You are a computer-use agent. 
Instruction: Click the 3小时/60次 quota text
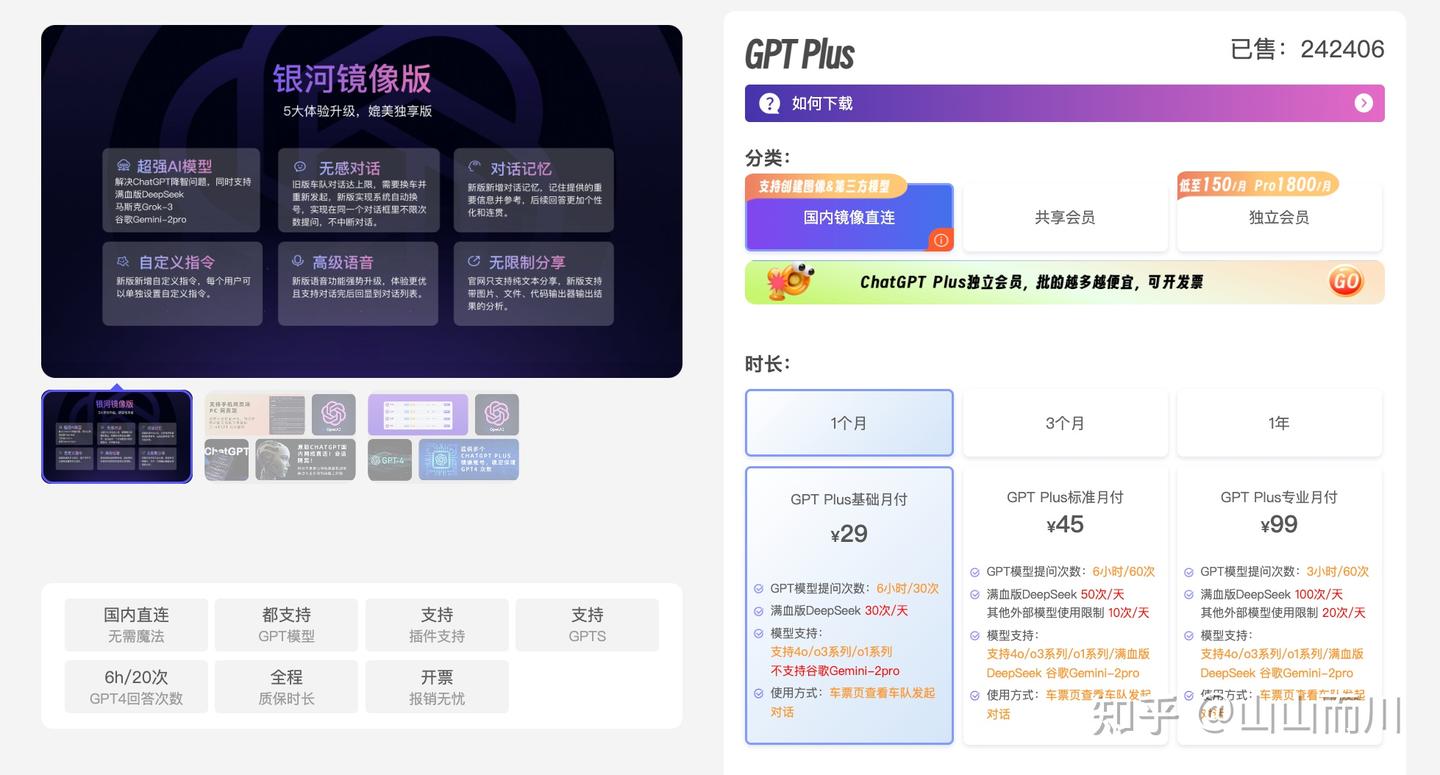1337,571
